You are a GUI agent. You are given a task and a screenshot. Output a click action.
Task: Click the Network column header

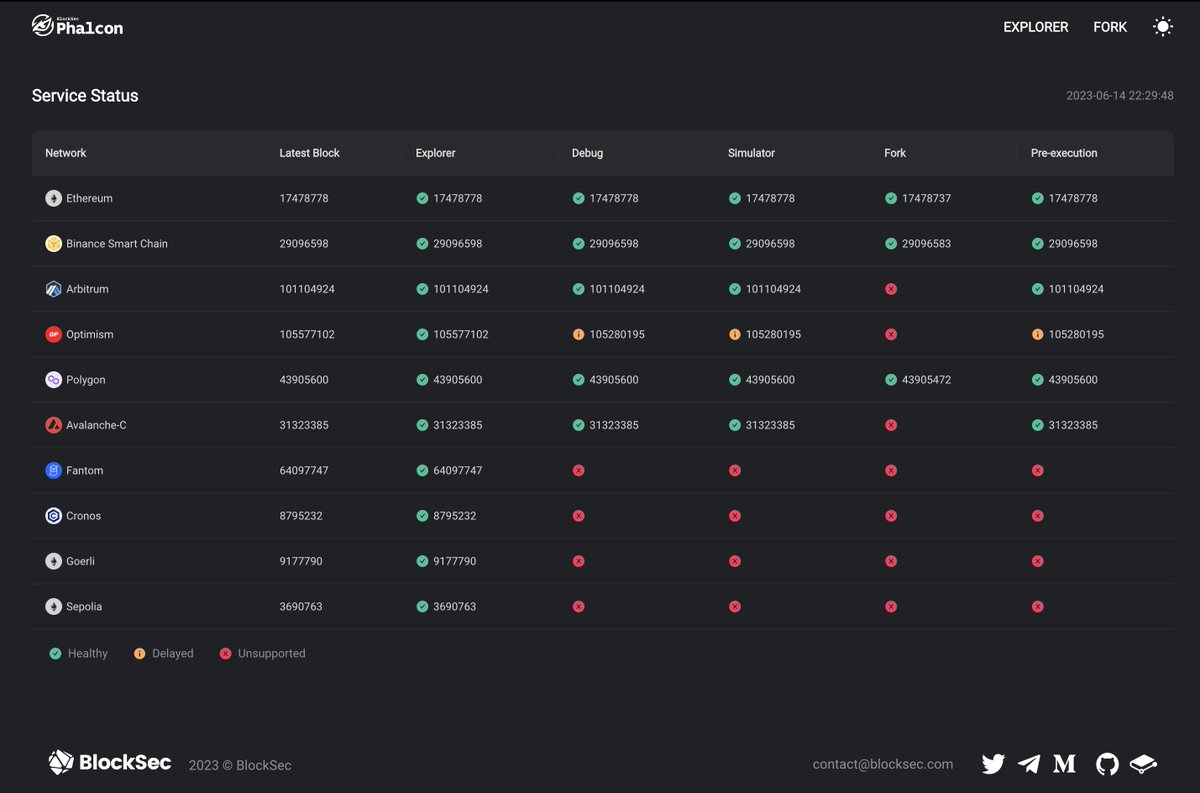point(66,153)
